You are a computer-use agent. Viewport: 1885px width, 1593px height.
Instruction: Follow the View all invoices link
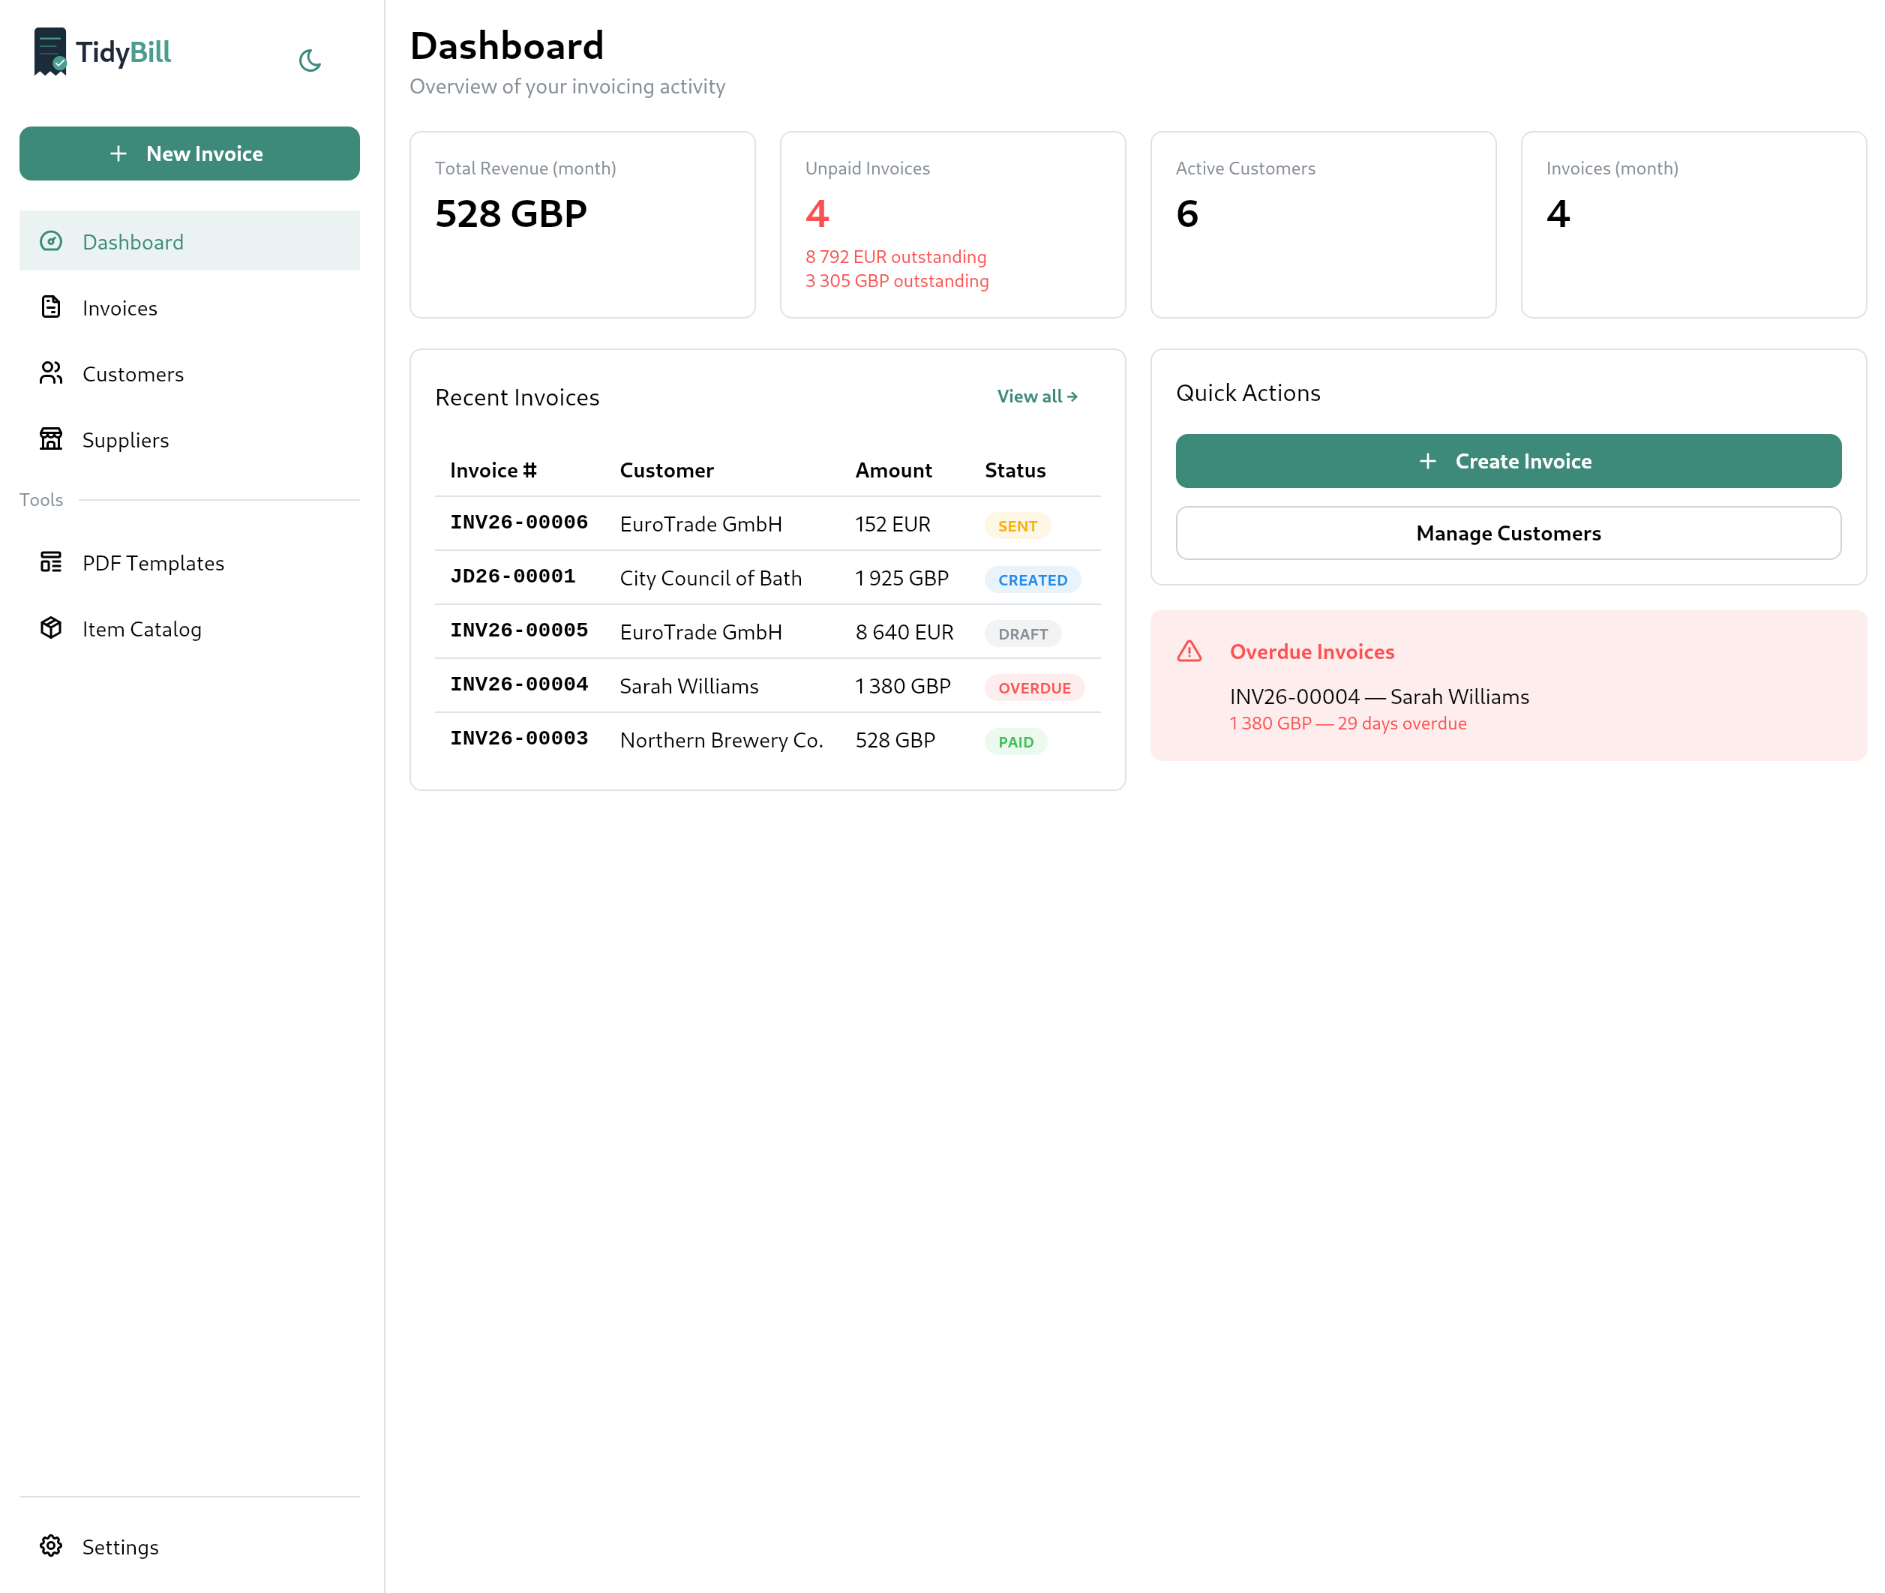(x=1036, y=396)
